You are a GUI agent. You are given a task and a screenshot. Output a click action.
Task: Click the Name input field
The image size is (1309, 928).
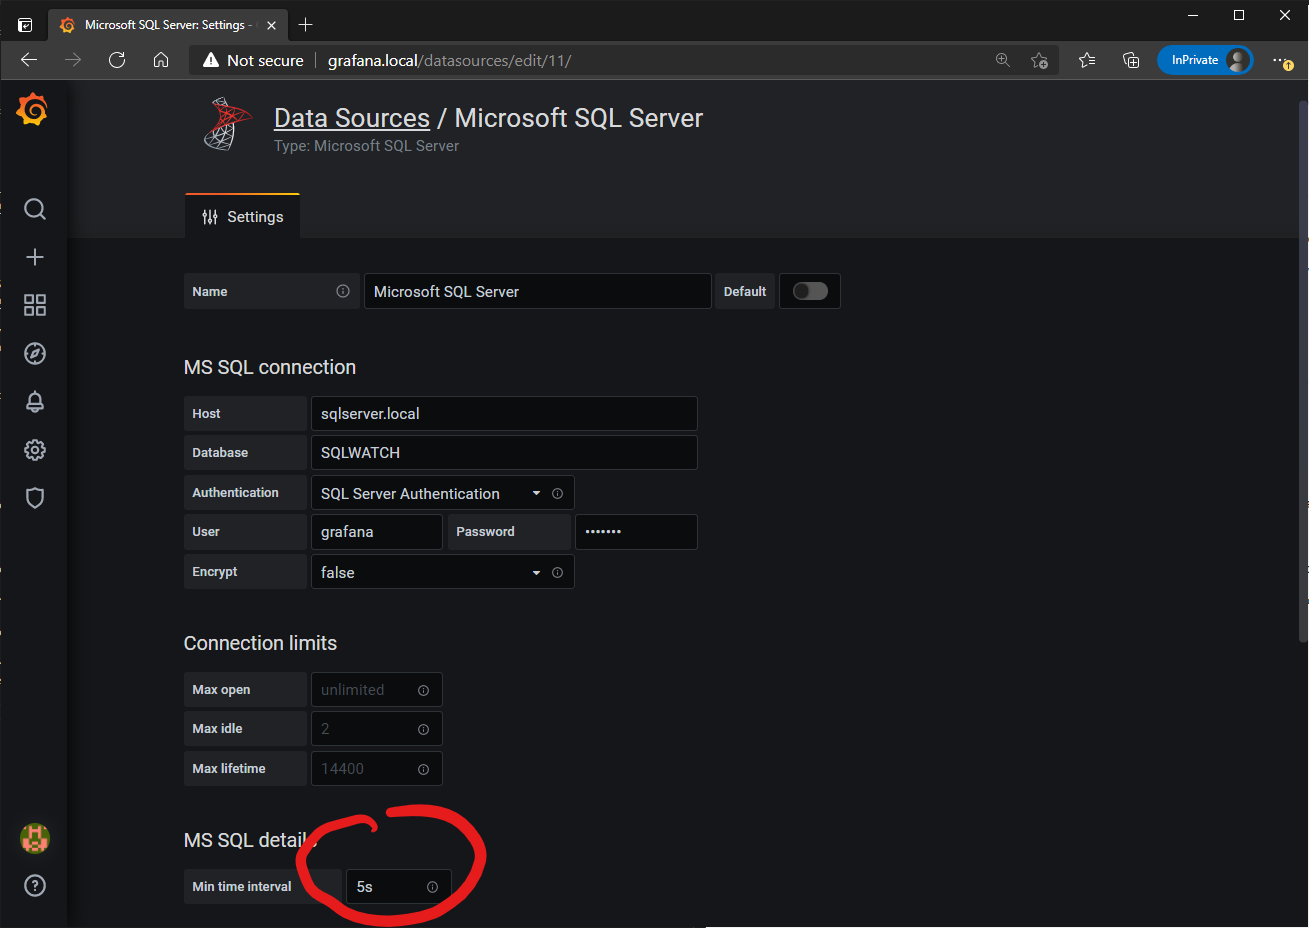tap(538, 291)
